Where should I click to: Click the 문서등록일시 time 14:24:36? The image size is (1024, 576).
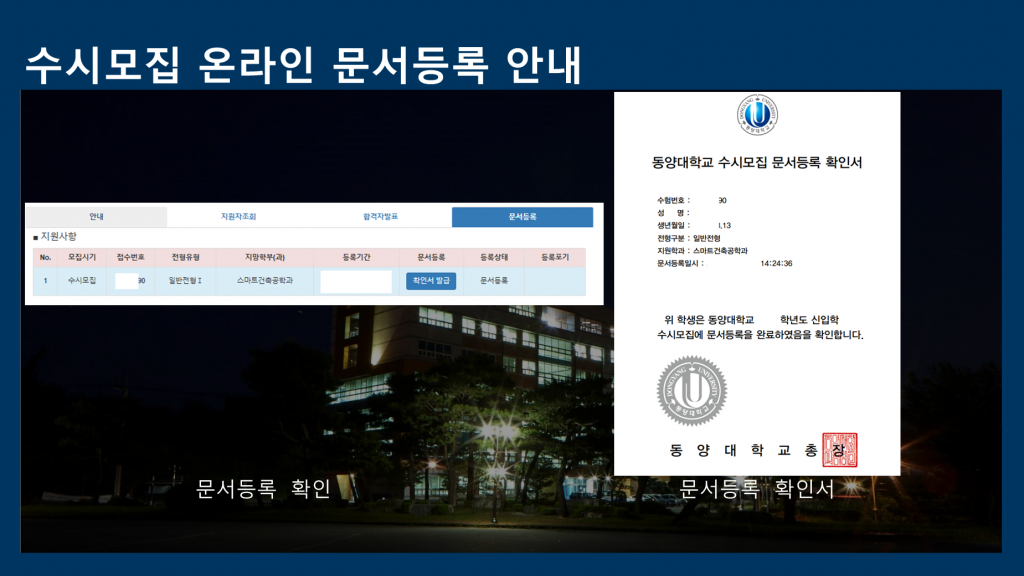[776, 264]
